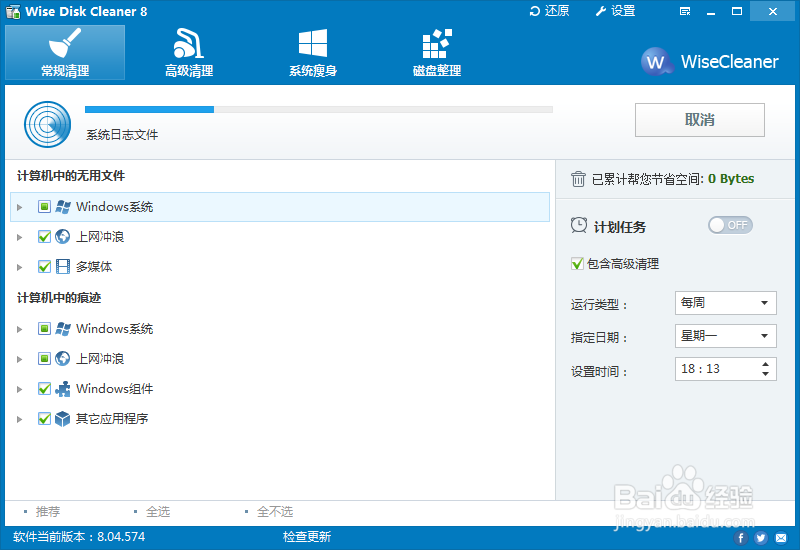The height and width of the screenshot is (550, 800).
Task: Click the 还原 restore menu item
Action: pos(549,11)
